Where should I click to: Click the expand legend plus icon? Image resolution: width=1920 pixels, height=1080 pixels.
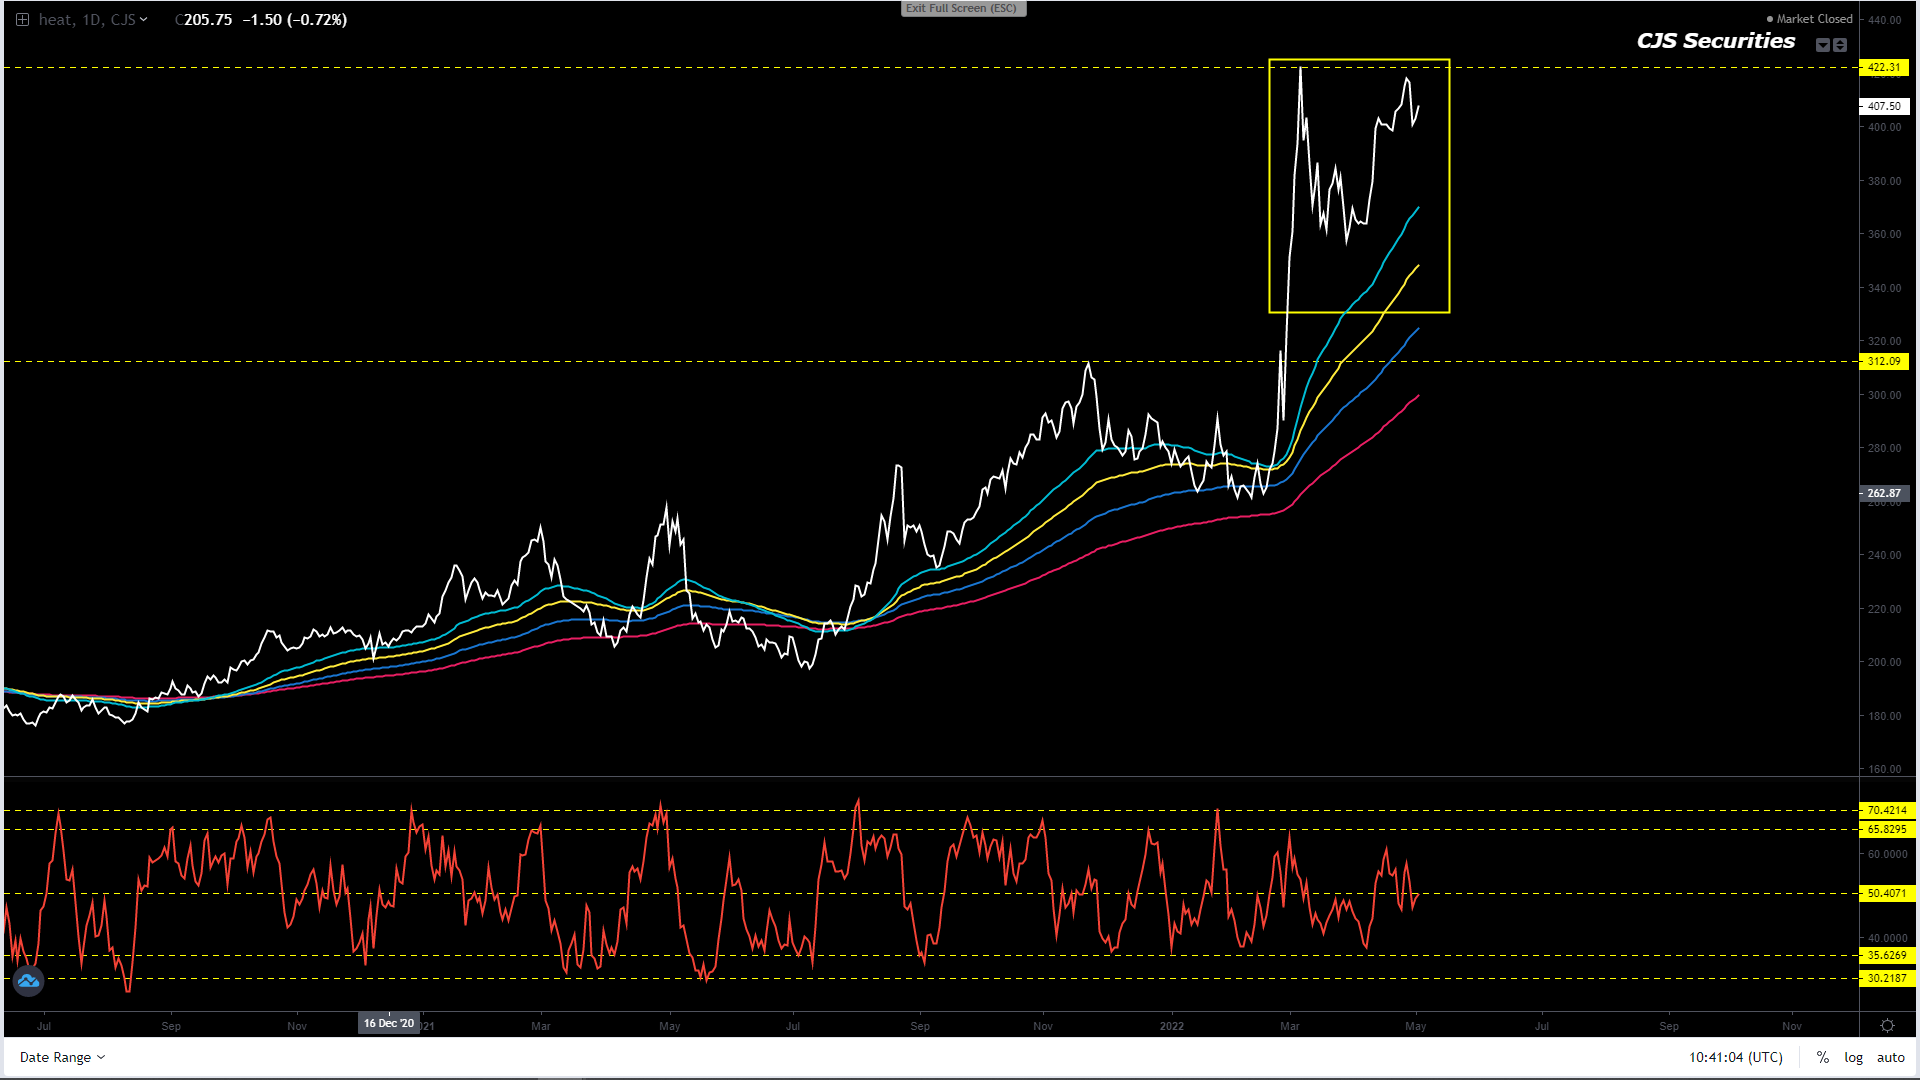(x=22, y=19)
